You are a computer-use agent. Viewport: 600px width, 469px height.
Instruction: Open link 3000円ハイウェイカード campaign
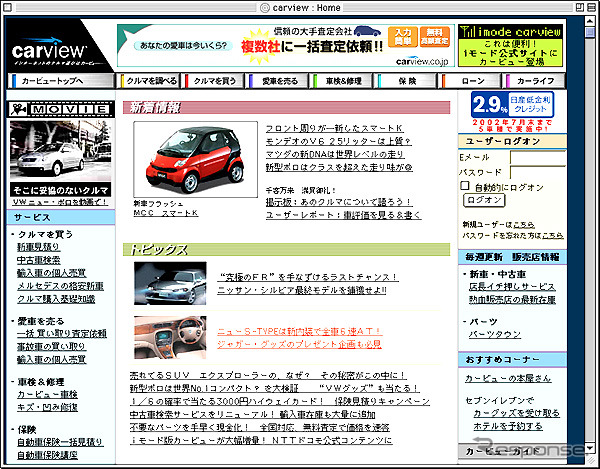pos(280,401)
